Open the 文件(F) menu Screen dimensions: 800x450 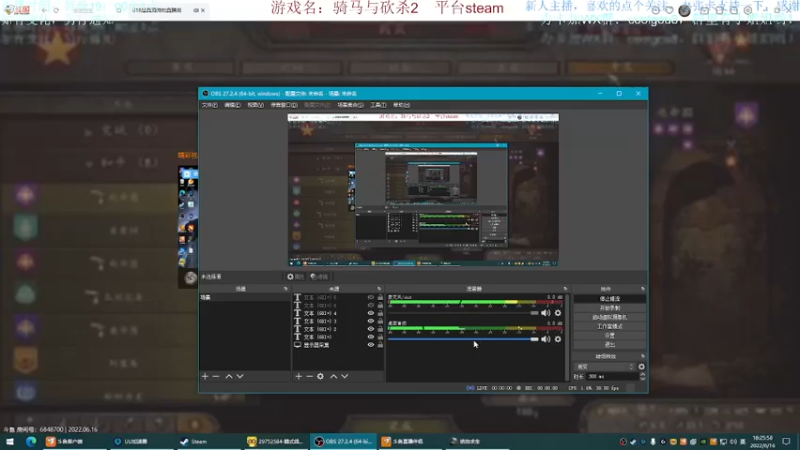[209, 105]
